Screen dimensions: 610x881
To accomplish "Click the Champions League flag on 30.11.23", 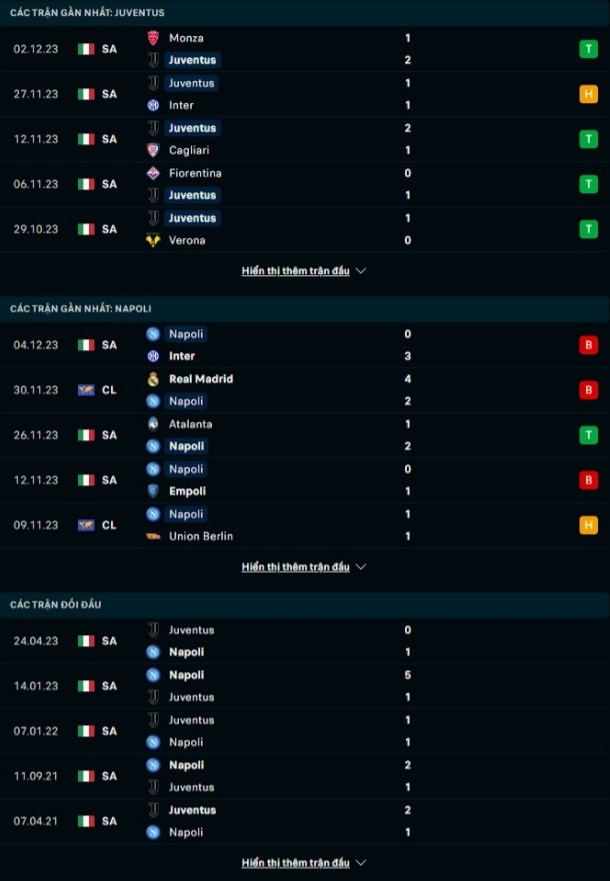I will pyautogui.click(x=86, y=390).
